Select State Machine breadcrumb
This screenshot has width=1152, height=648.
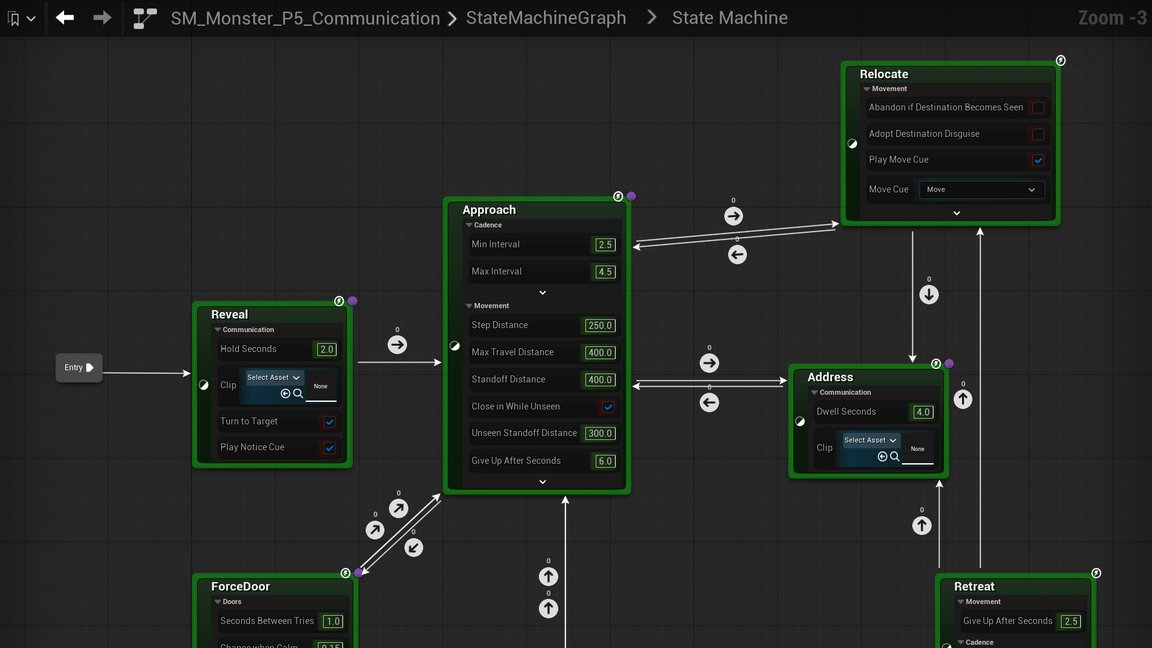point(730,18)
